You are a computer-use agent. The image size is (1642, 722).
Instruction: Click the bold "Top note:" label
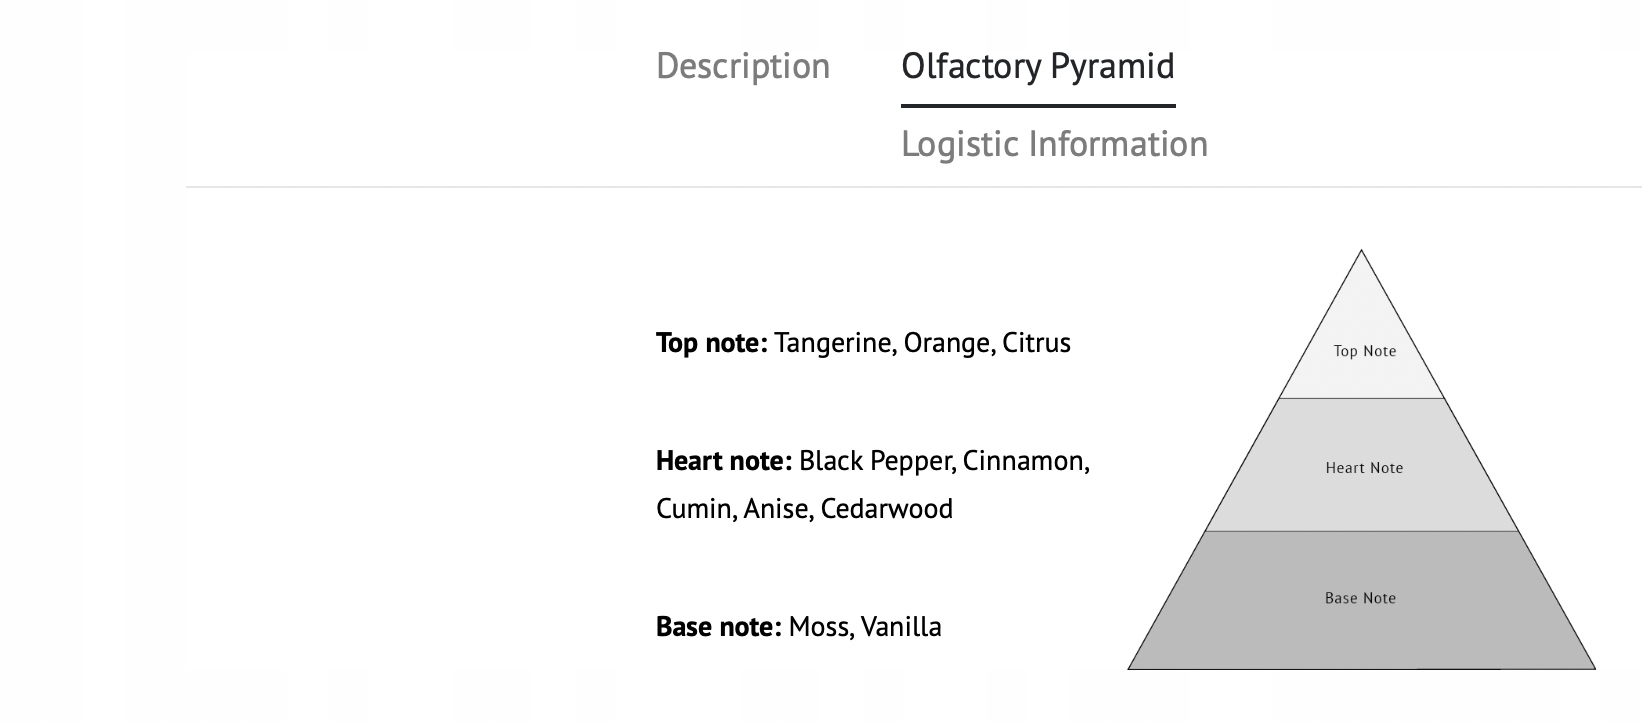coord(711,343)
